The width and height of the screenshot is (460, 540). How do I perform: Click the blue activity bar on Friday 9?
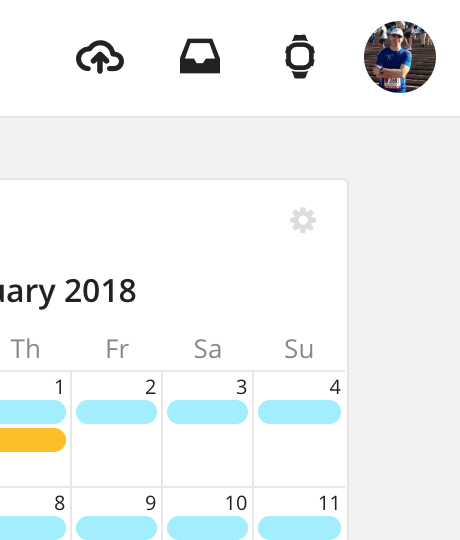(x=116, y=528)
